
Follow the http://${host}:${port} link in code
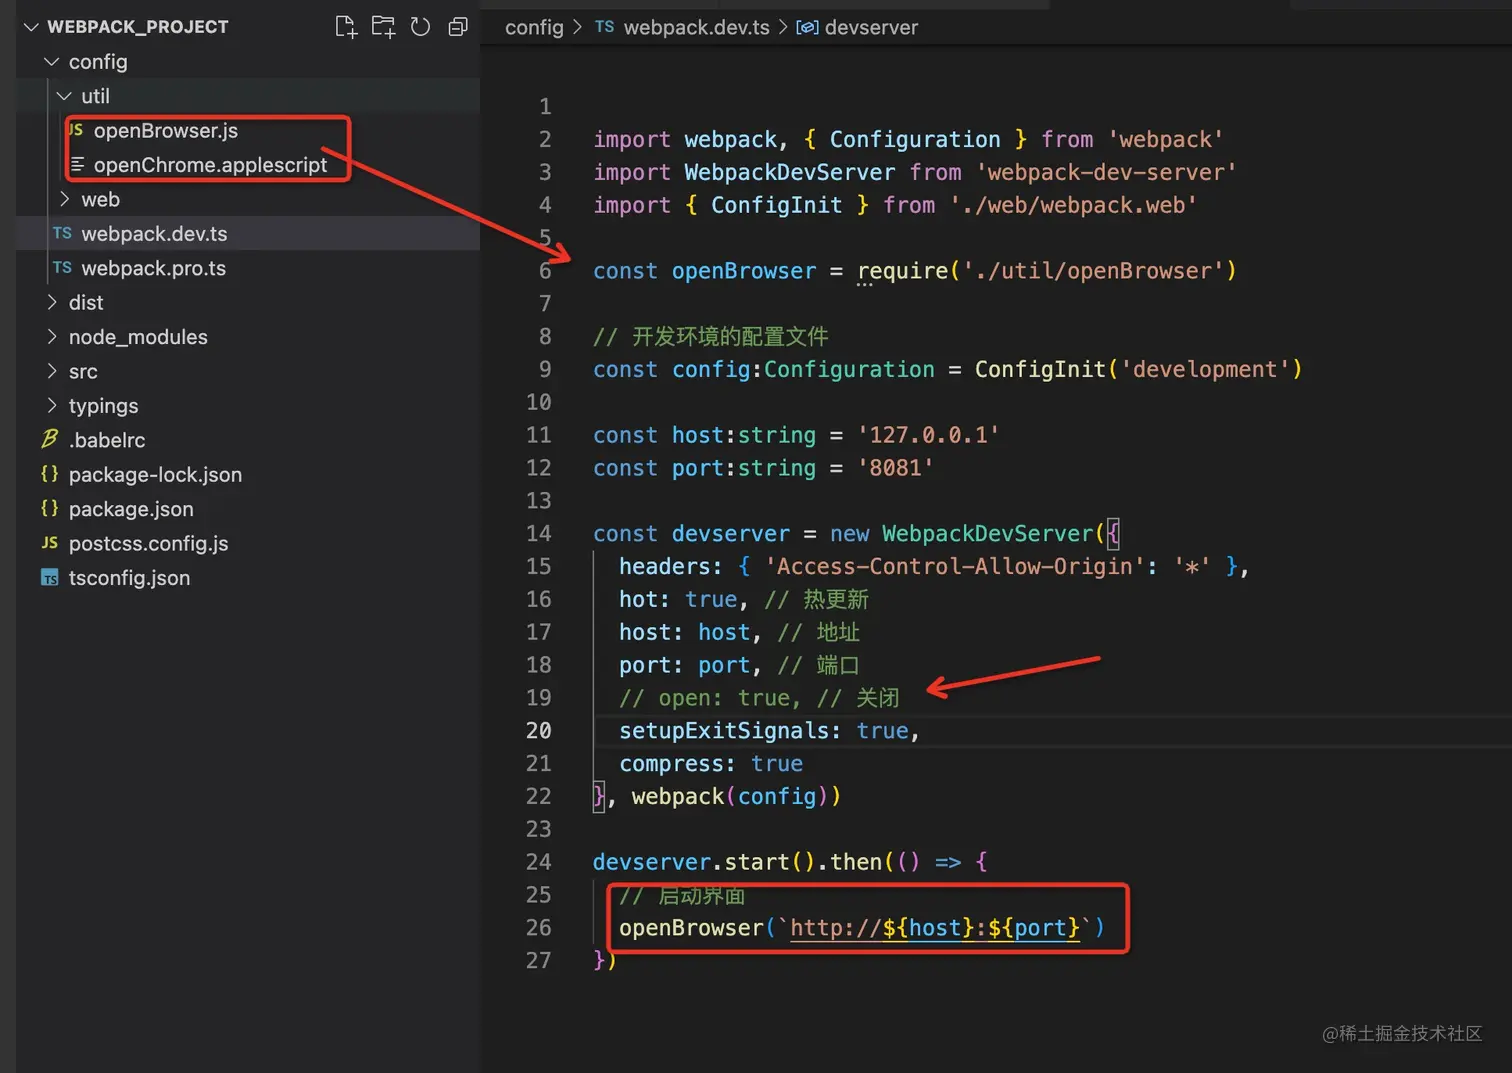(935, 928)
